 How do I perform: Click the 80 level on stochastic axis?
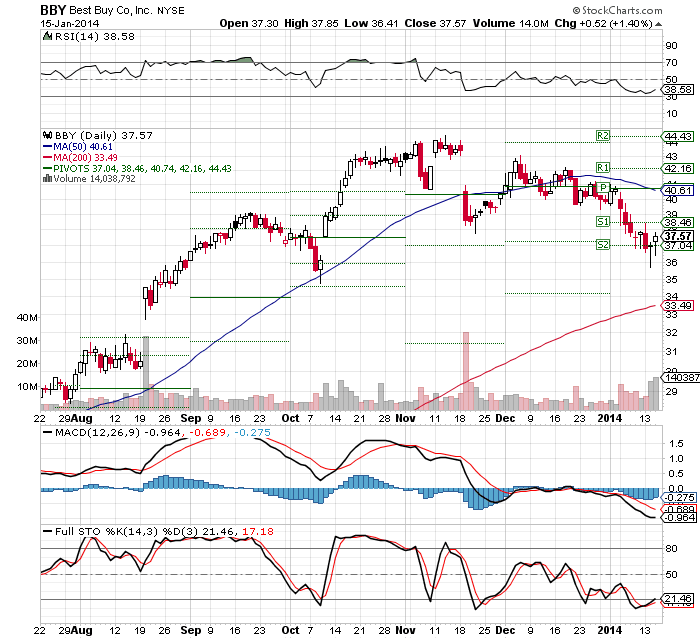(671, 548)
